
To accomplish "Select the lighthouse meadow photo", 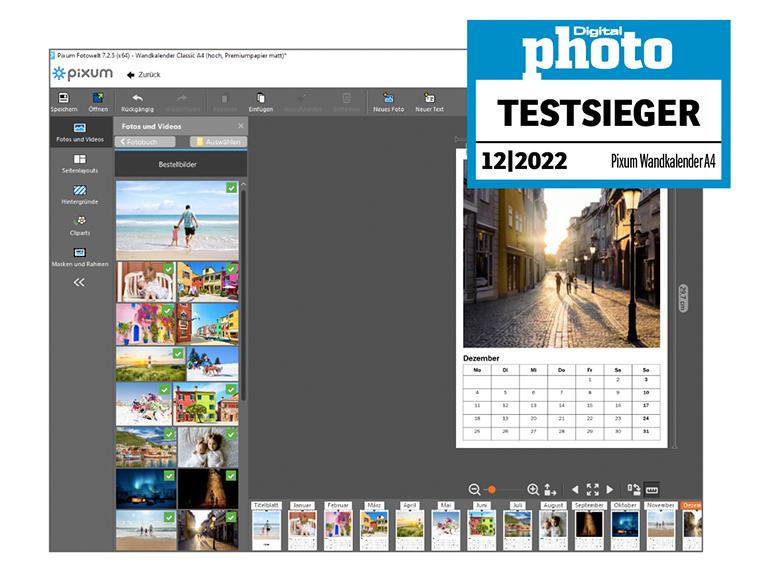I will (150, 364).
